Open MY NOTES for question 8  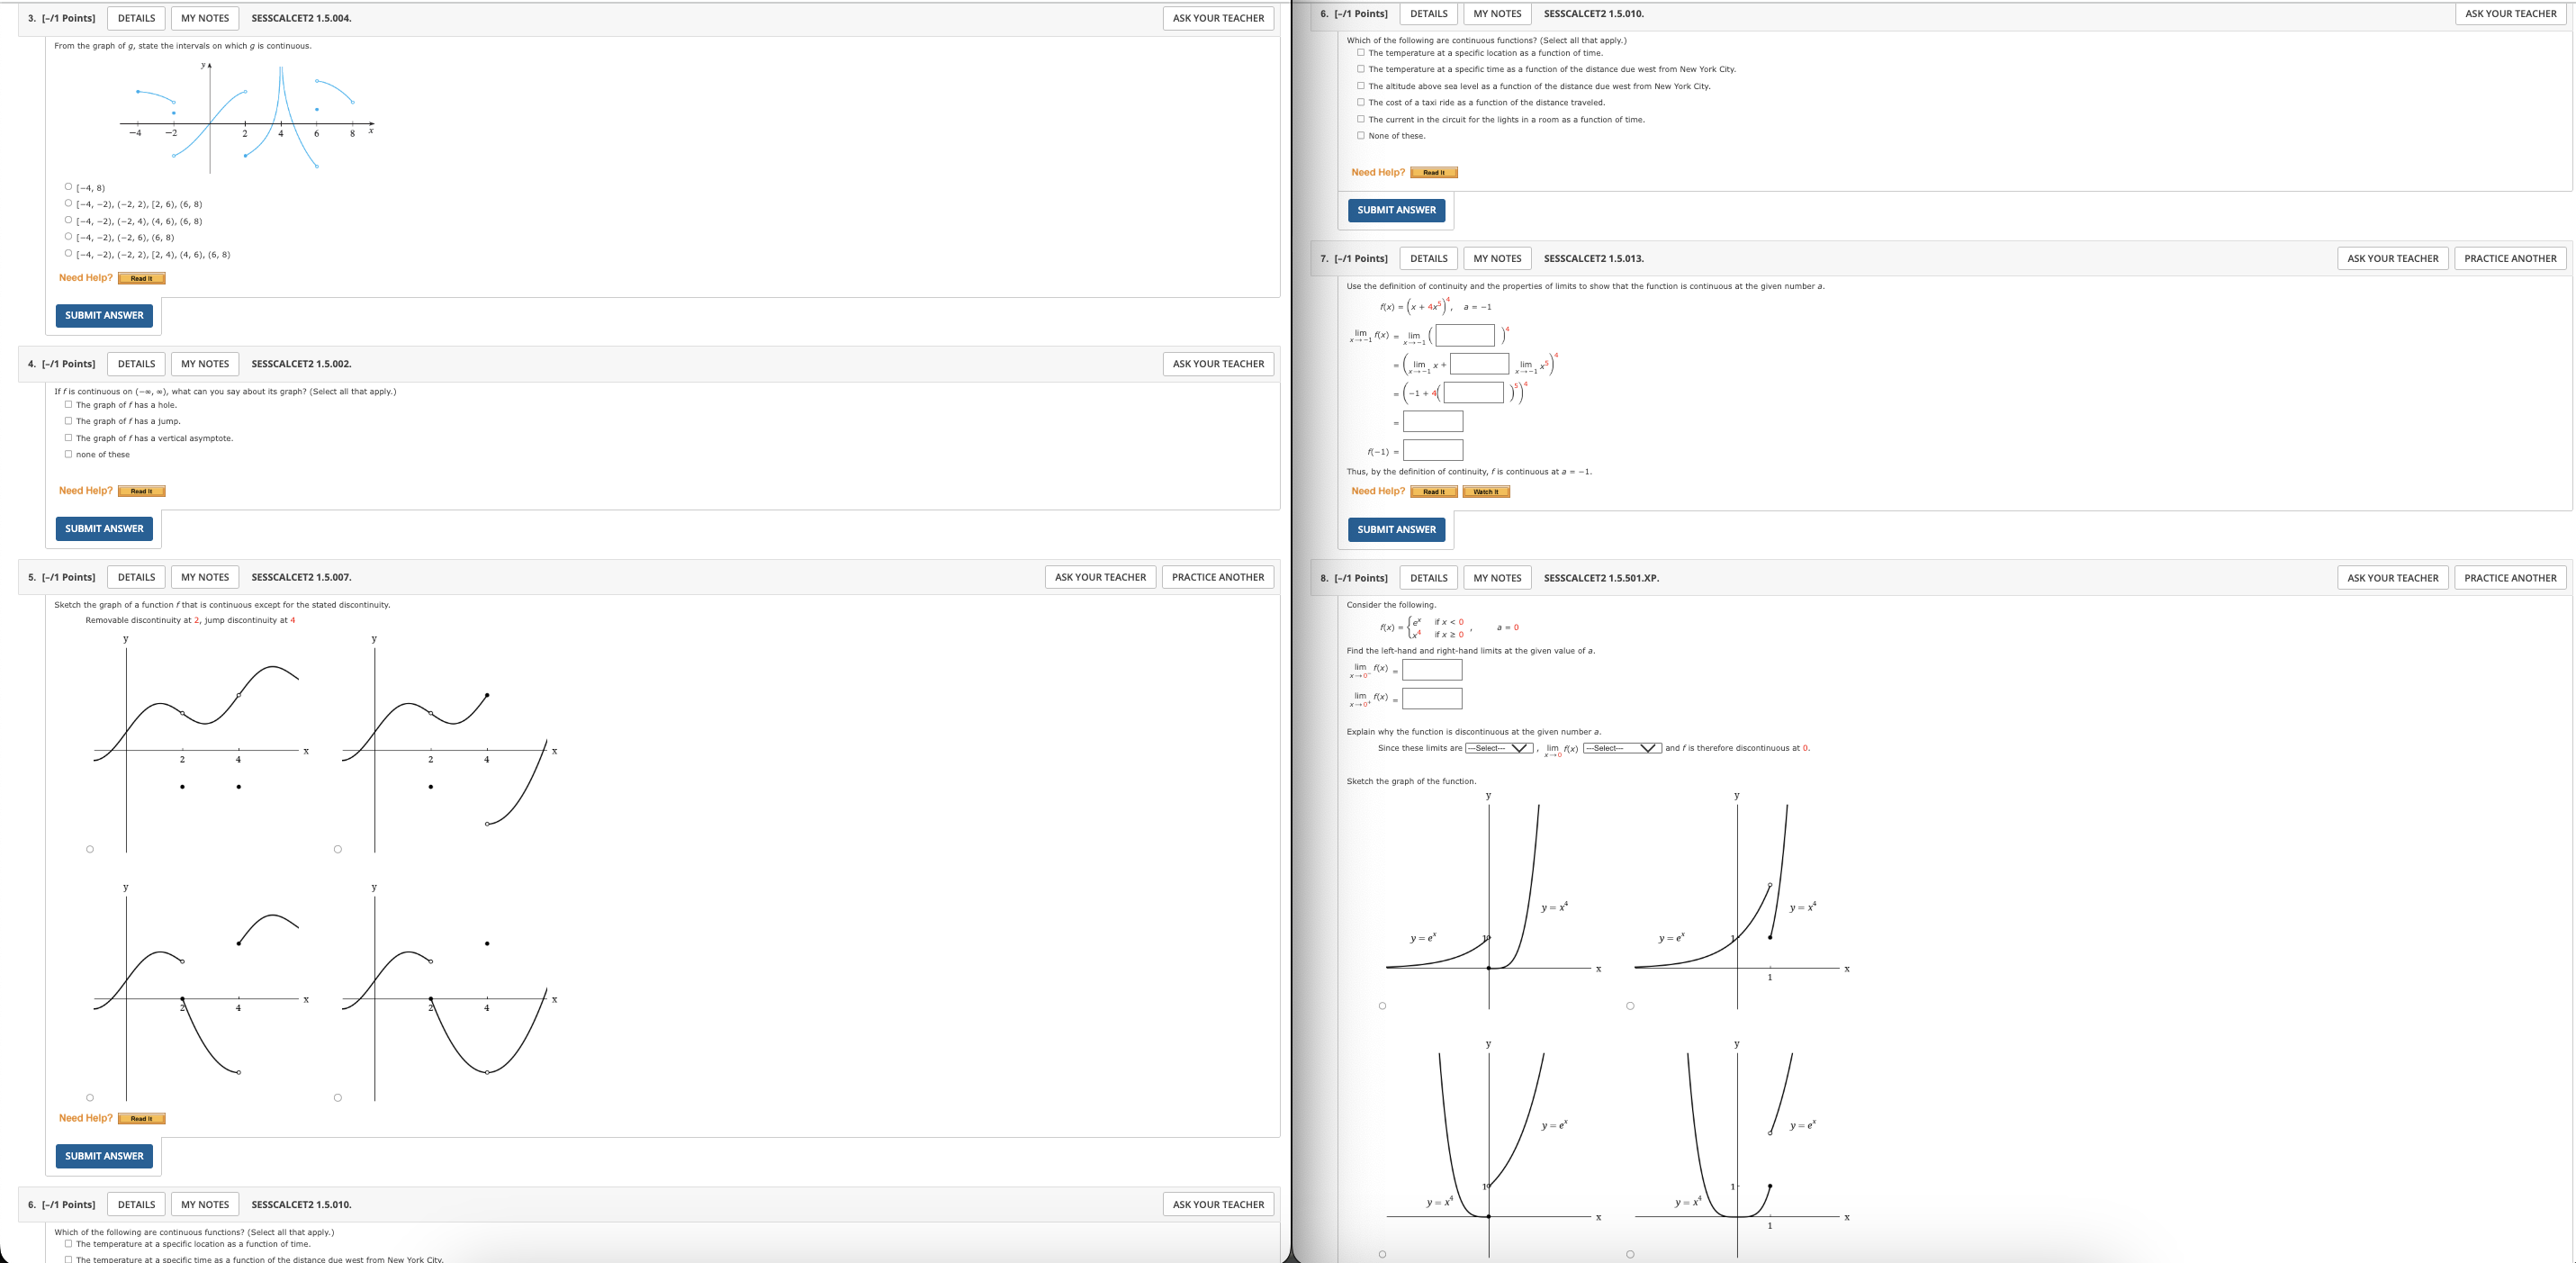[x=1496, y=578]
